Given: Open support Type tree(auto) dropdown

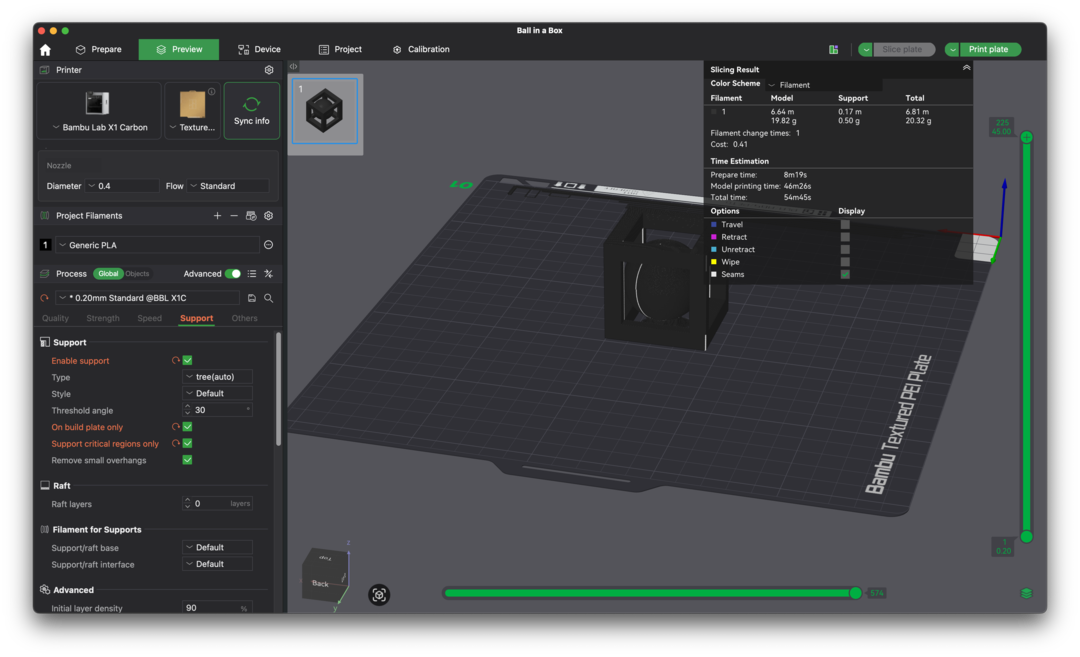Looking at the screenshot, I should [217, 377].
